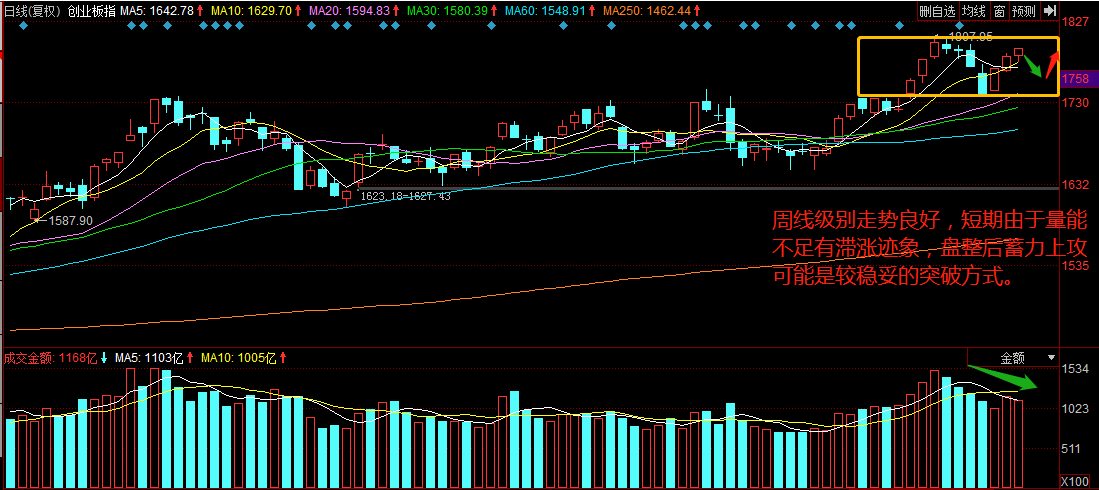1099x490 pixels.
Task: Click the volume MA10: 1005亿 label
Action: click(238, 358)
